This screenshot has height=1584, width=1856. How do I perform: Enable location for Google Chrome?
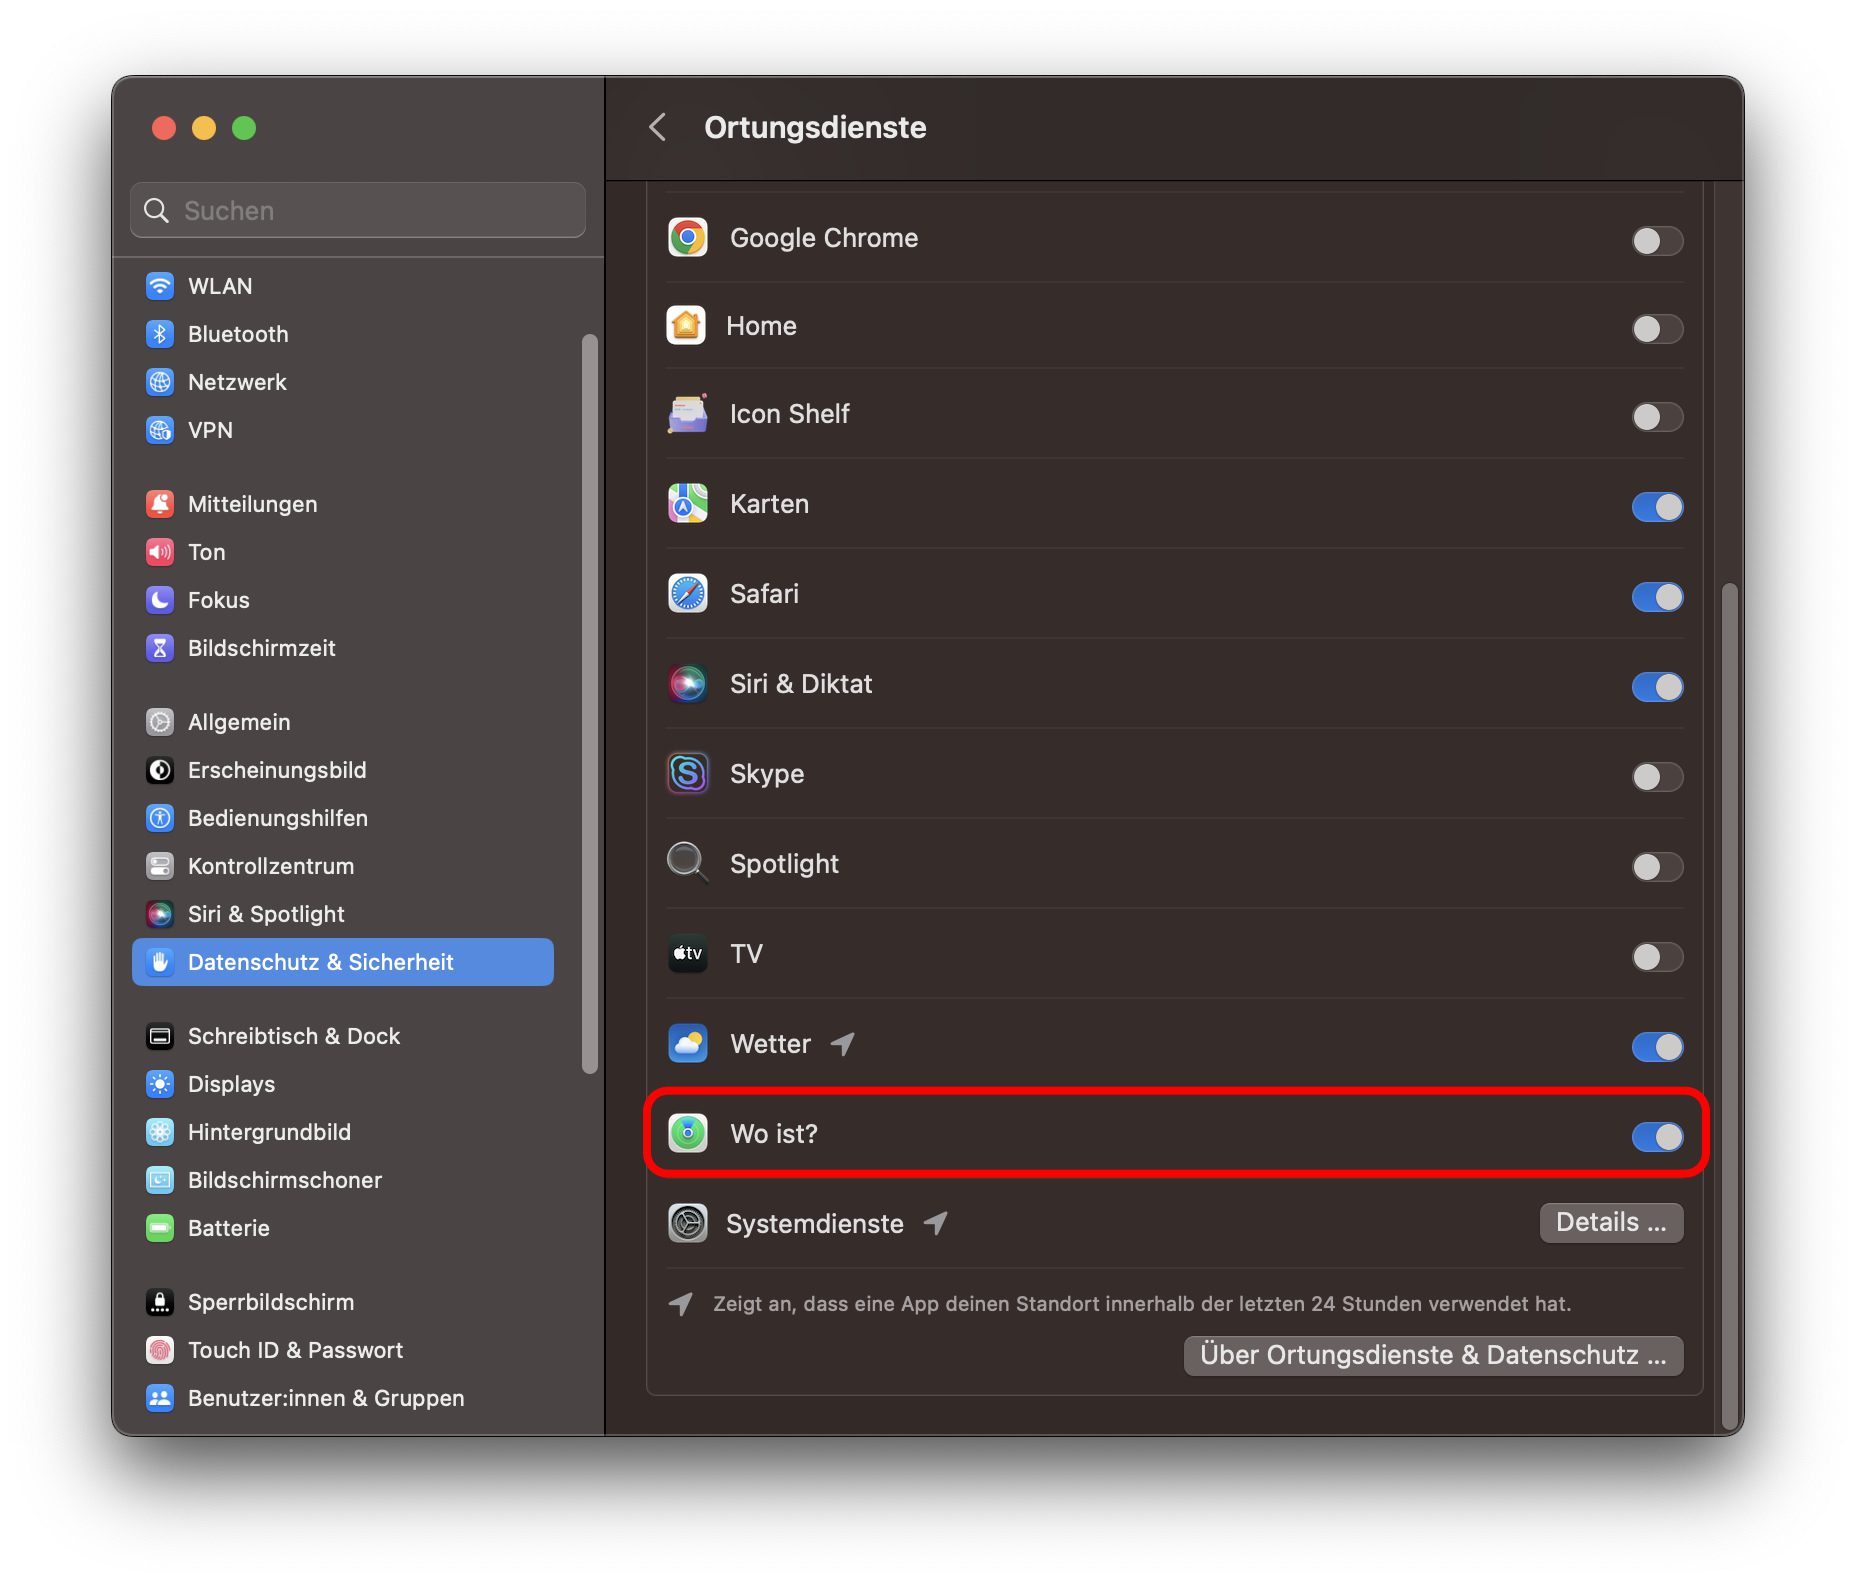[x=1657, y=240]
